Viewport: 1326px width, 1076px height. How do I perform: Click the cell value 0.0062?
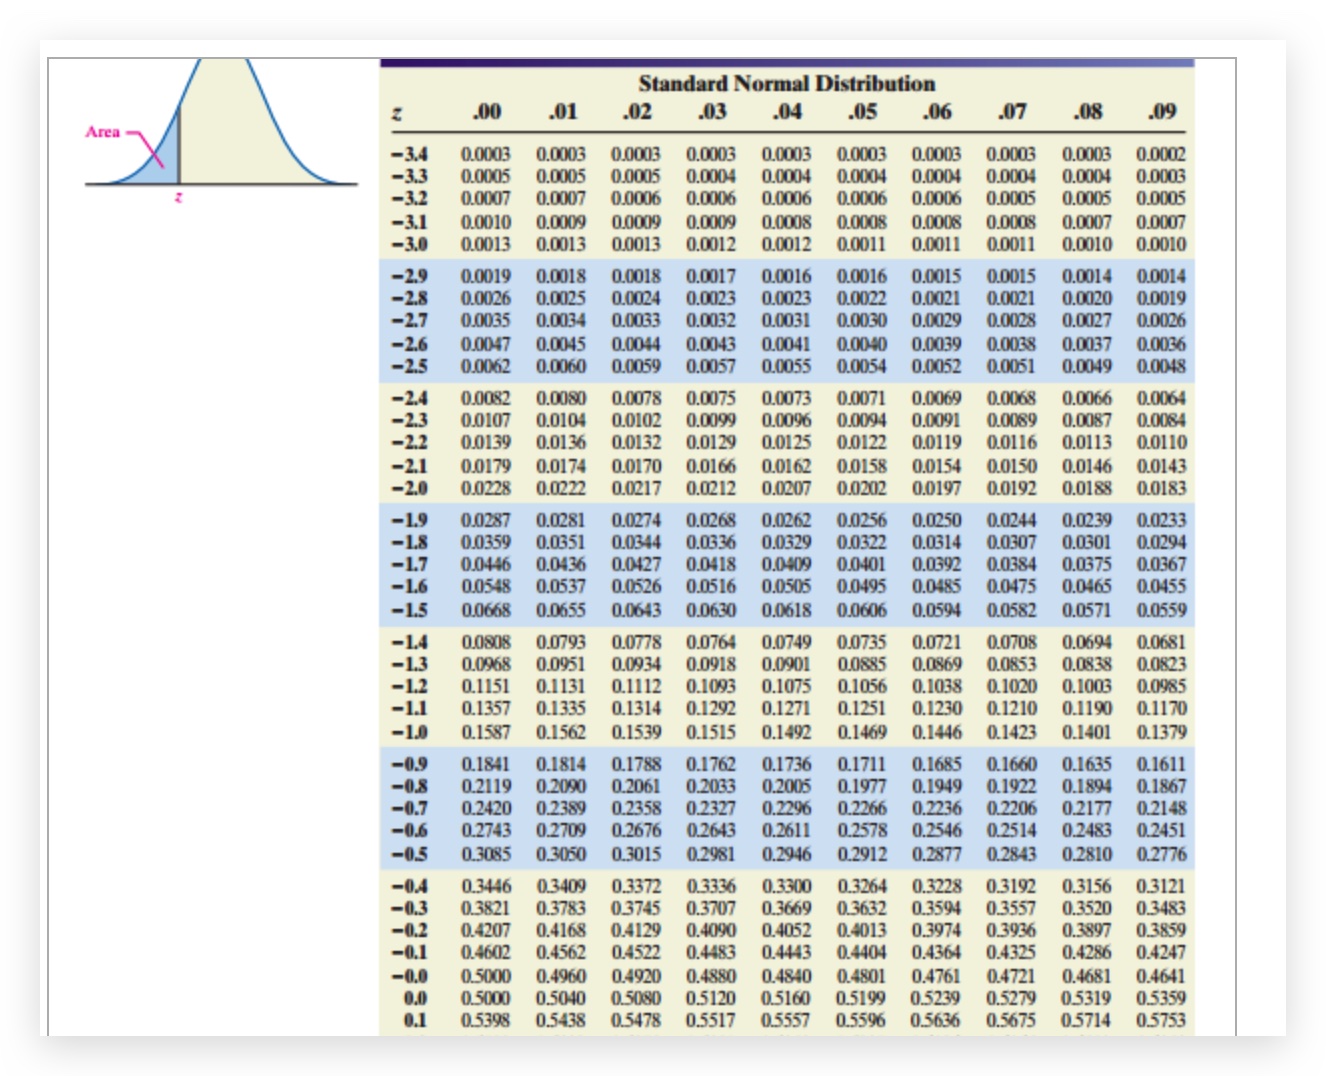click(x=486, y=366)
